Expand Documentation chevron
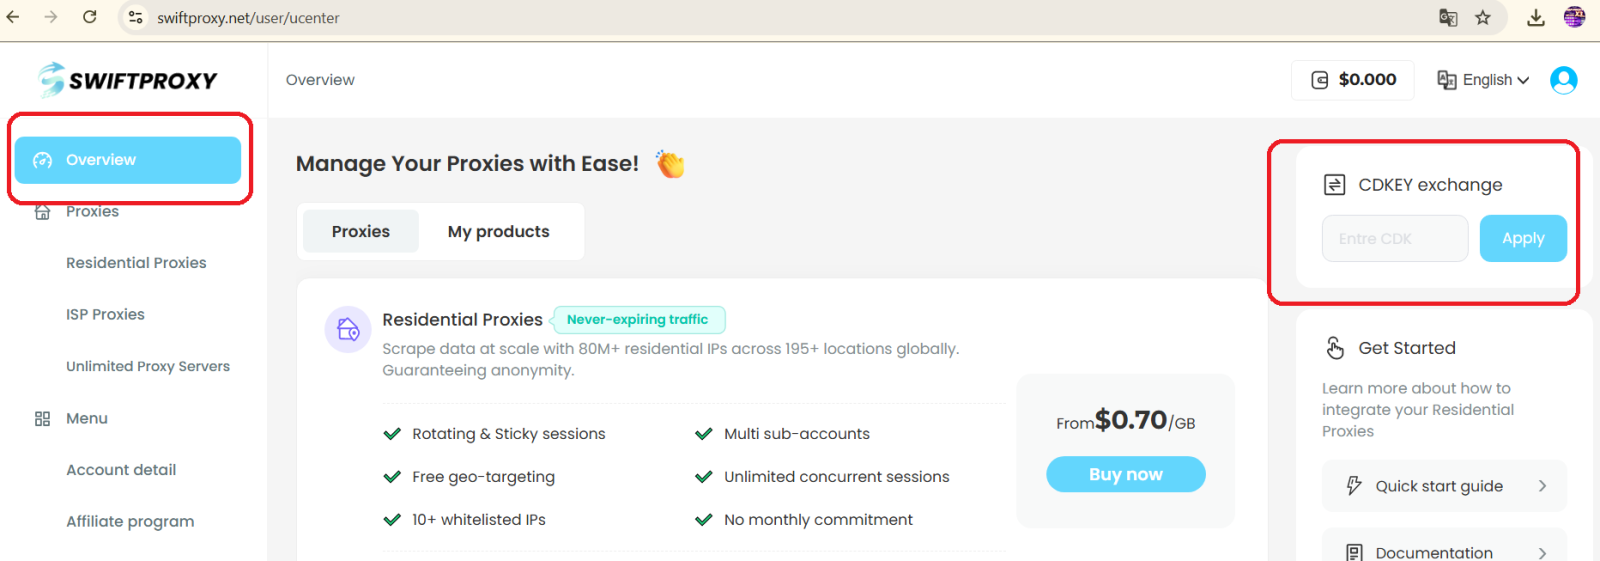The width and height of the screenshot is (1600, 561). 1542,552
